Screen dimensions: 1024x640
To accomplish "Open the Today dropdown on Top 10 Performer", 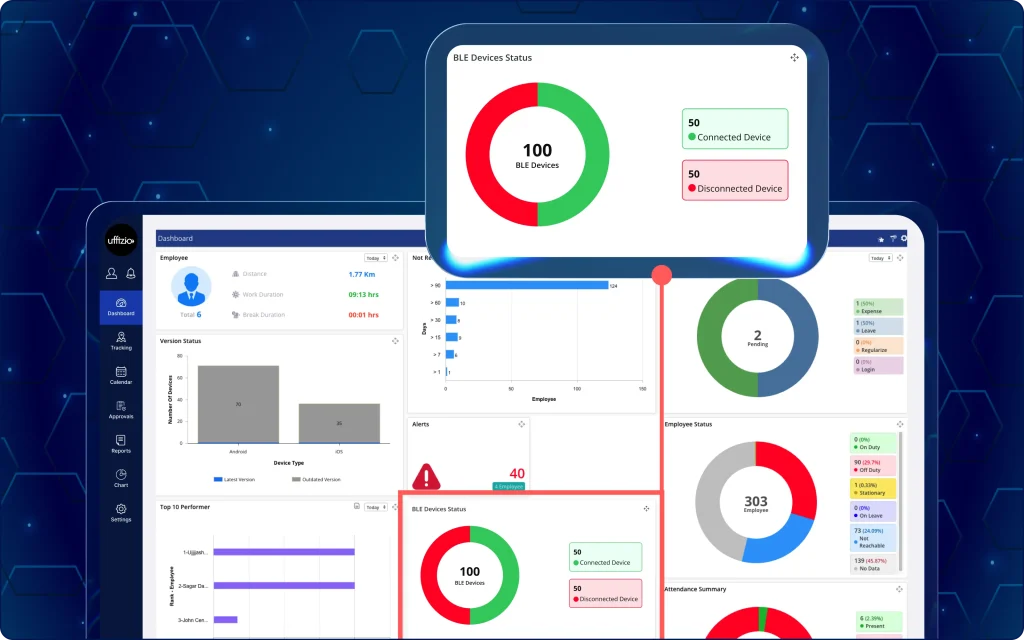I will point(376,507).
